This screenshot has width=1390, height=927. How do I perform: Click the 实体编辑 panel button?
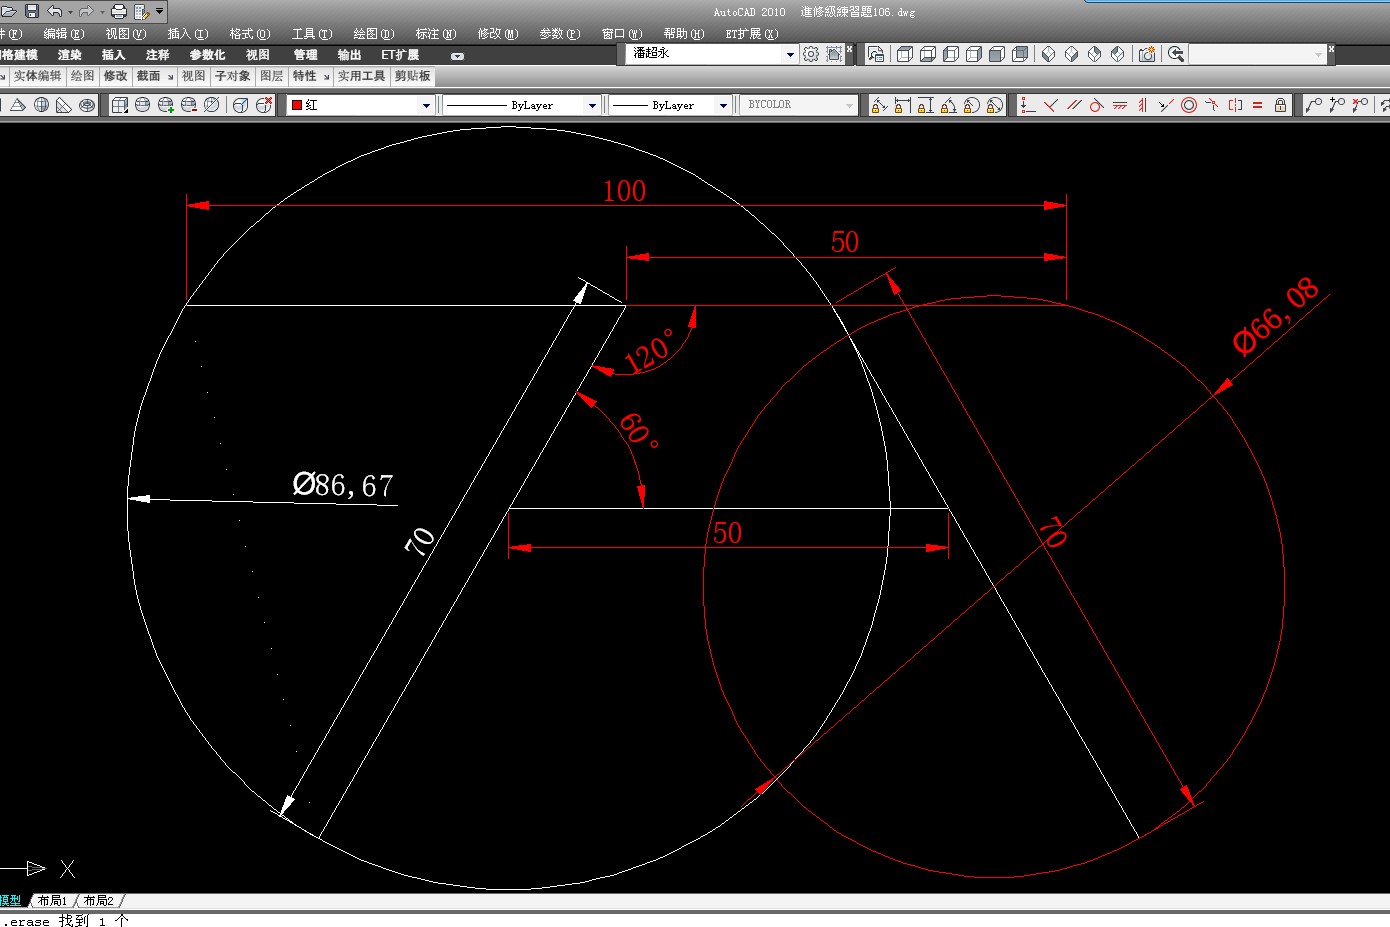pos(38,76)
